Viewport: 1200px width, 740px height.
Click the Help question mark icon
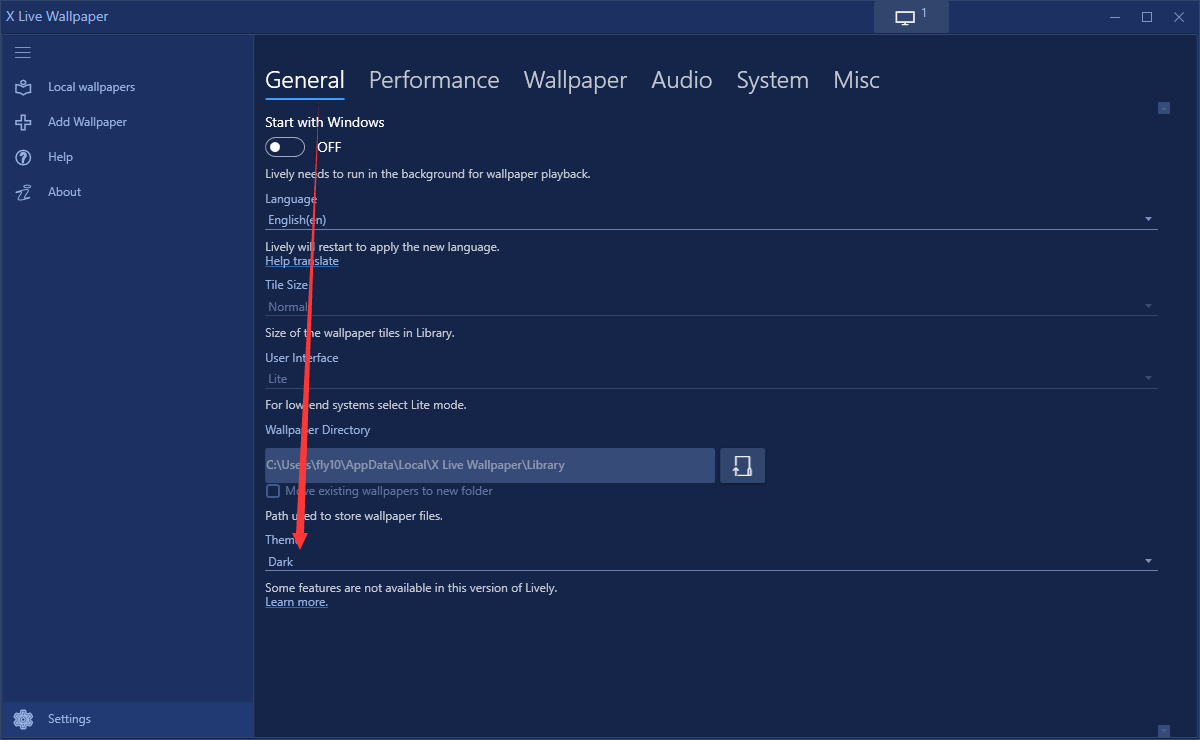point(23,157)
